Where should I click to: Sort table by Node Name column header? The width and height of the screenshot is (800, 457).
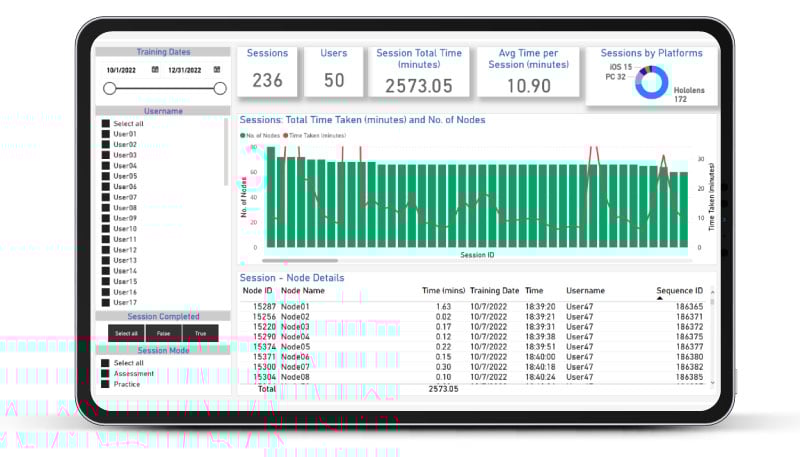(303, 291)
